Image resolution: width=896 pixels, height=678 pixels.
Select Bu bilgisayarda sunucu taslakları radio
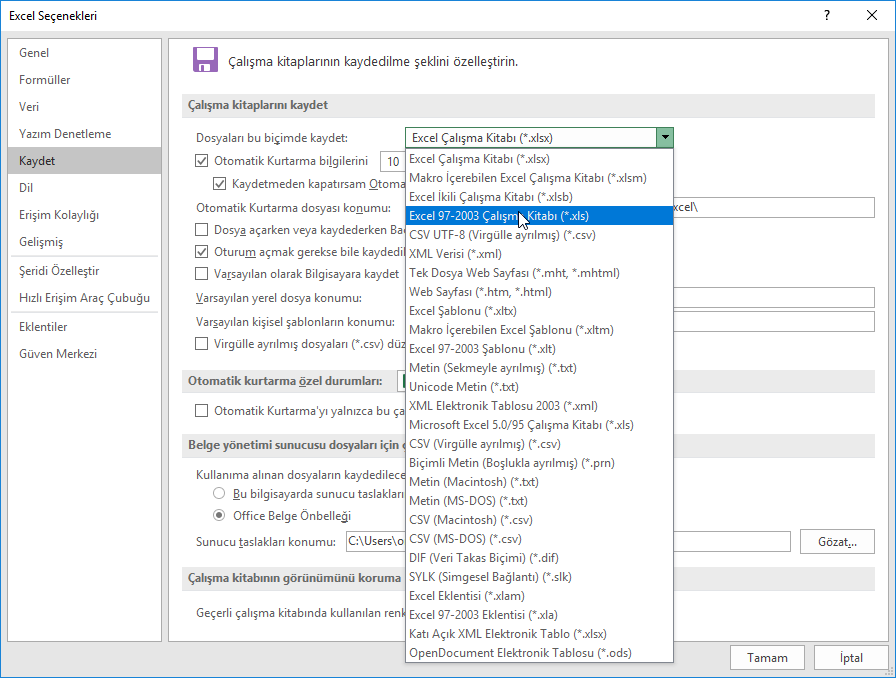[x=219, y=493]
